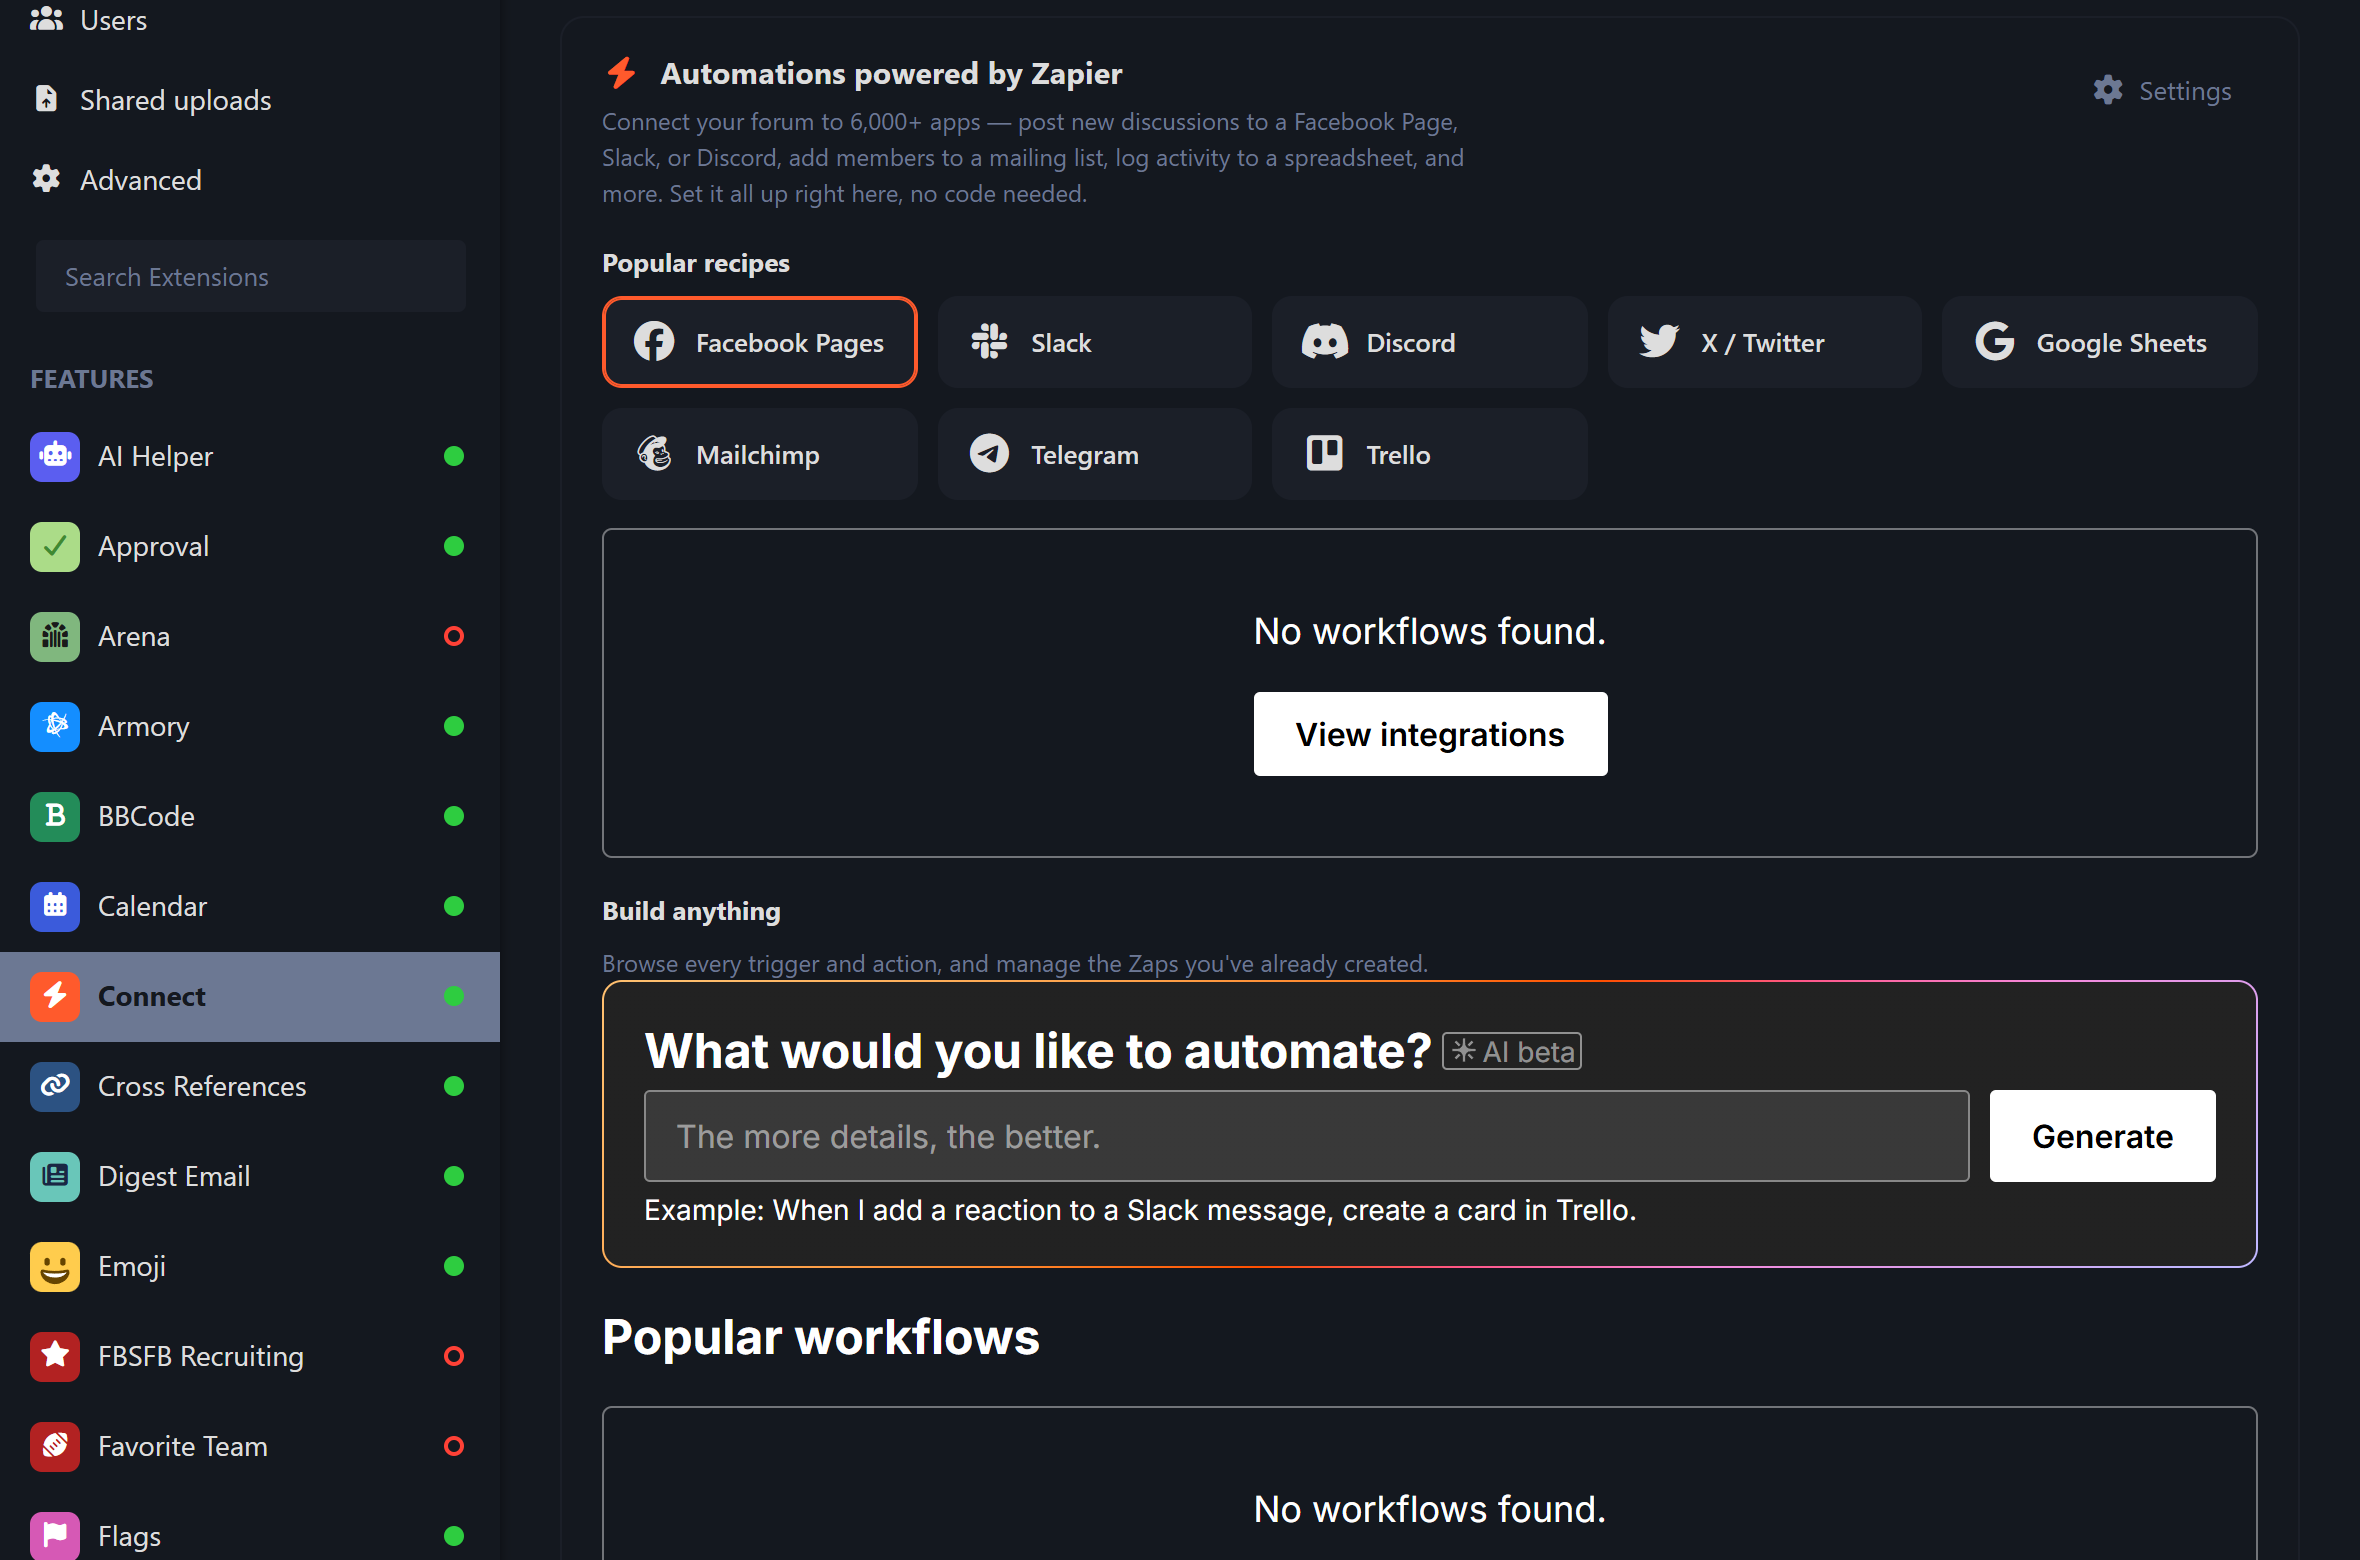Image resolution: width=2360 pixels, height=1560 pixels.
Task: Toggle Calendar enabled status dot
Action: pos(454,907)
